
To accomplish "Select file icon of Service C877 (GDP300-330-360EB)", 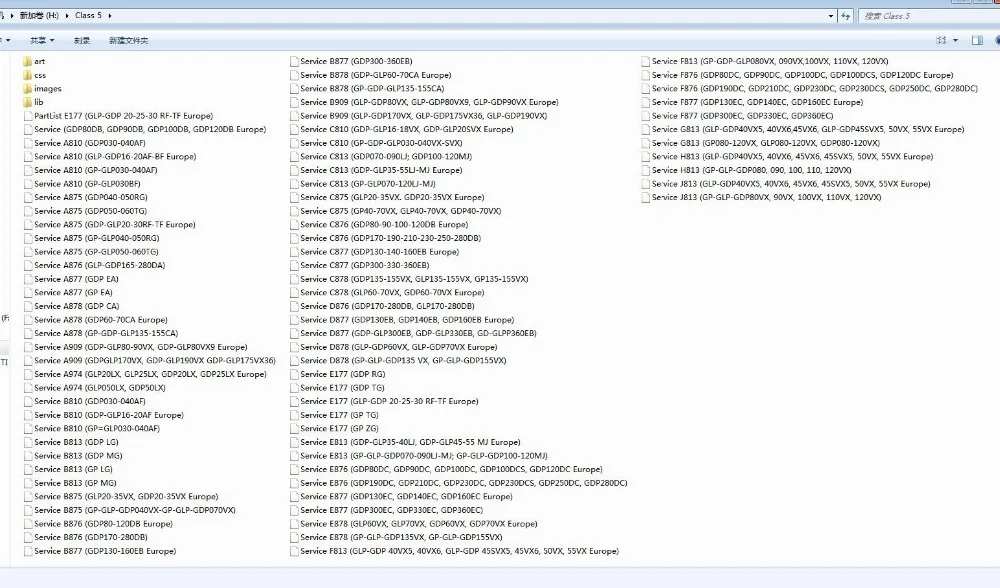I will (x=294, y=265).
